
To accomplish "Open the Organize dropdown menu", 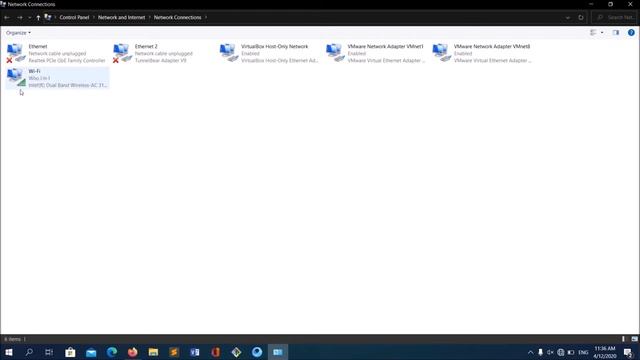I will 18,33.
